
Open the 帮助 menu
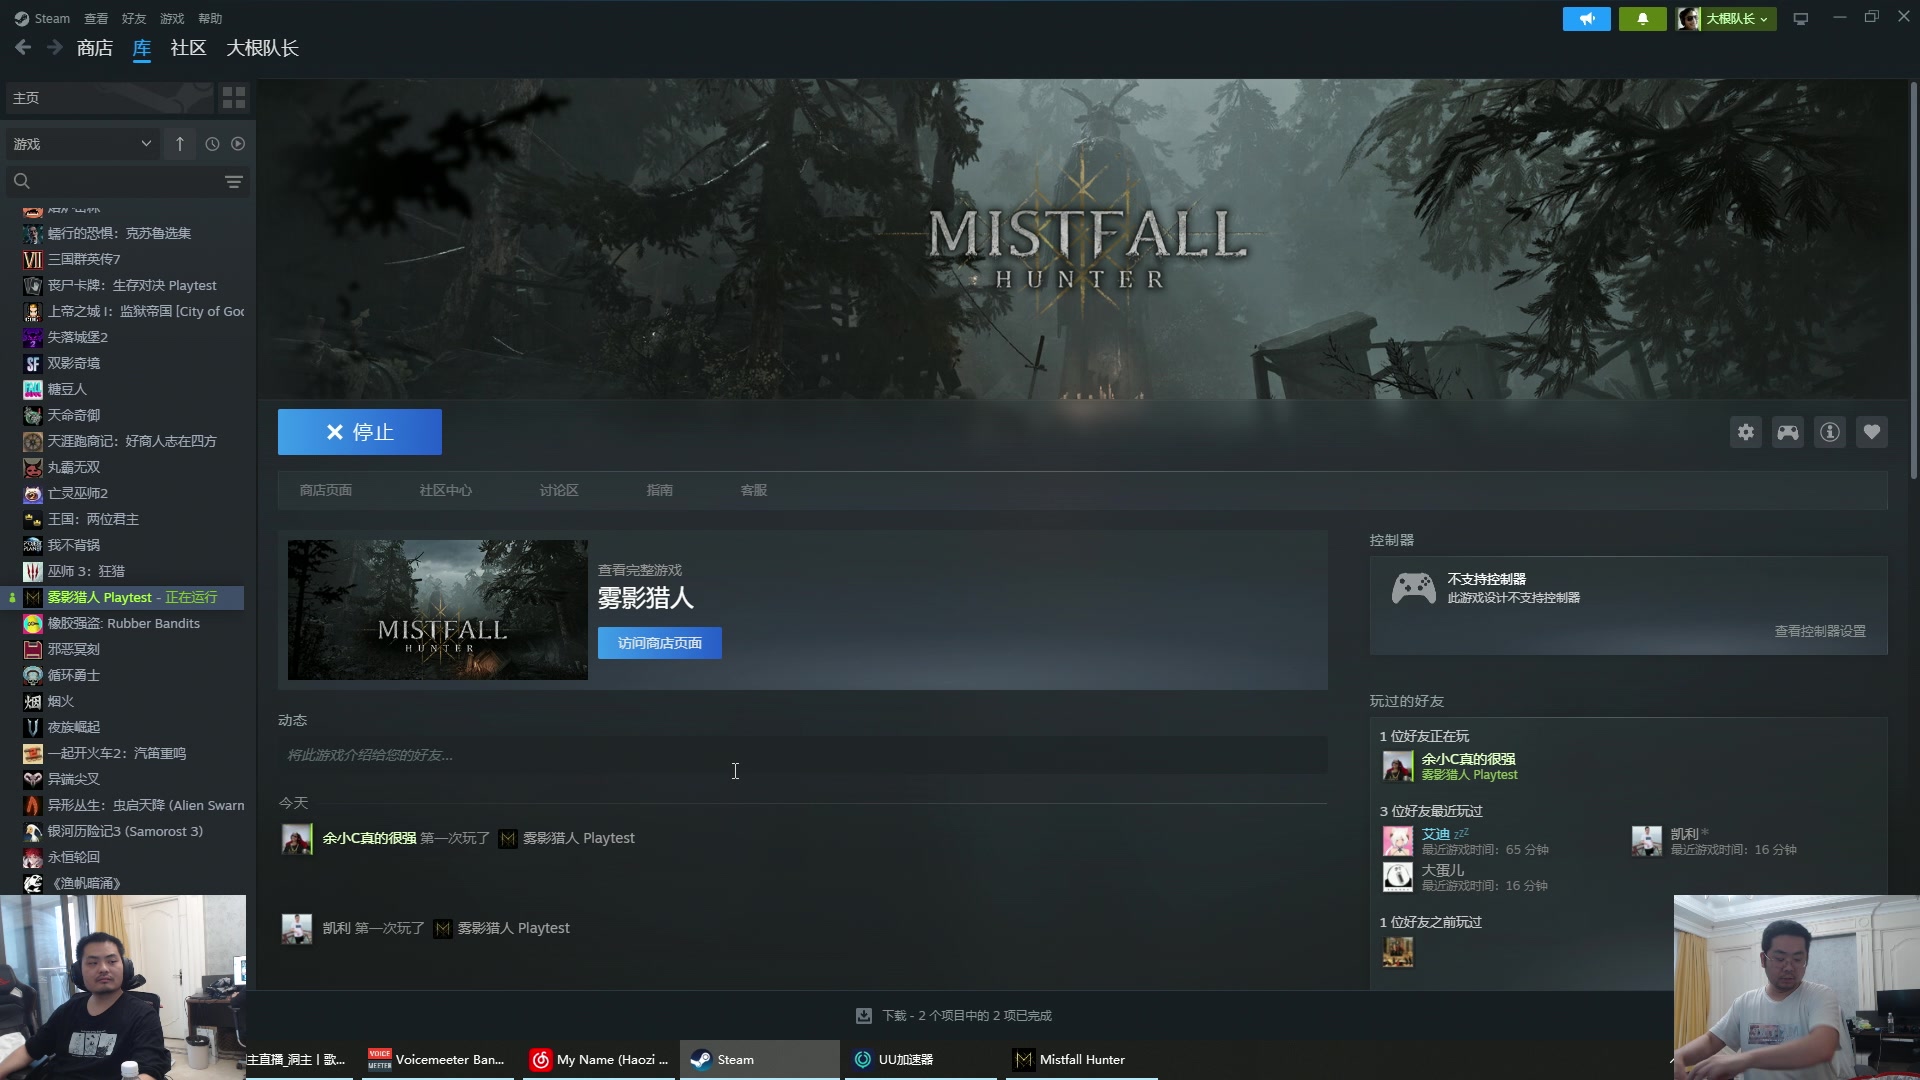click(210, 18)
